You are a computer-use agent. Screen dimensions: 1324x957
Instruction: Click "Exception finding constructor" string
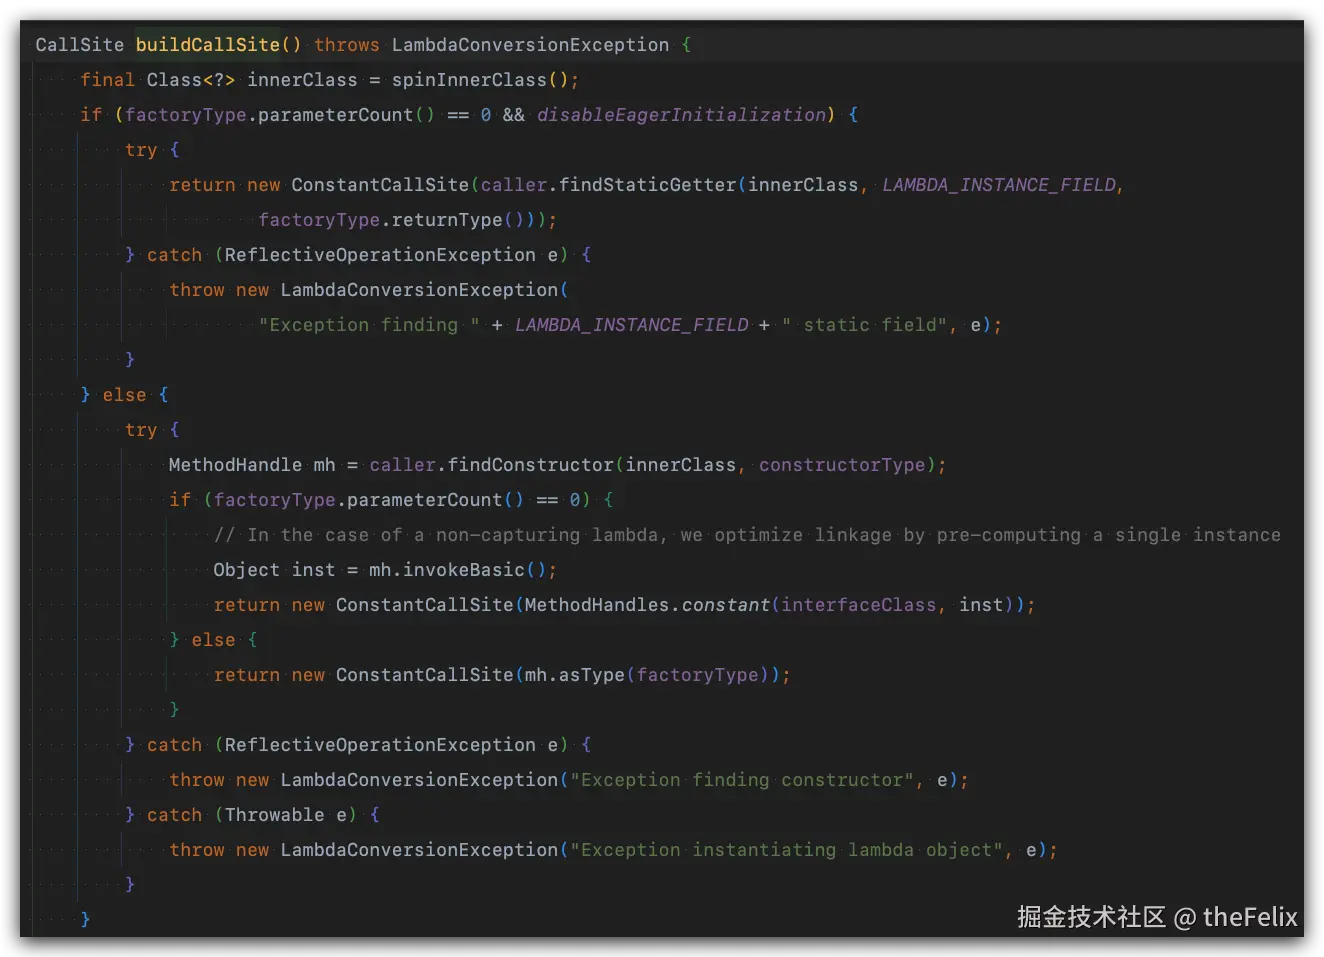click(x=742, y=780)
